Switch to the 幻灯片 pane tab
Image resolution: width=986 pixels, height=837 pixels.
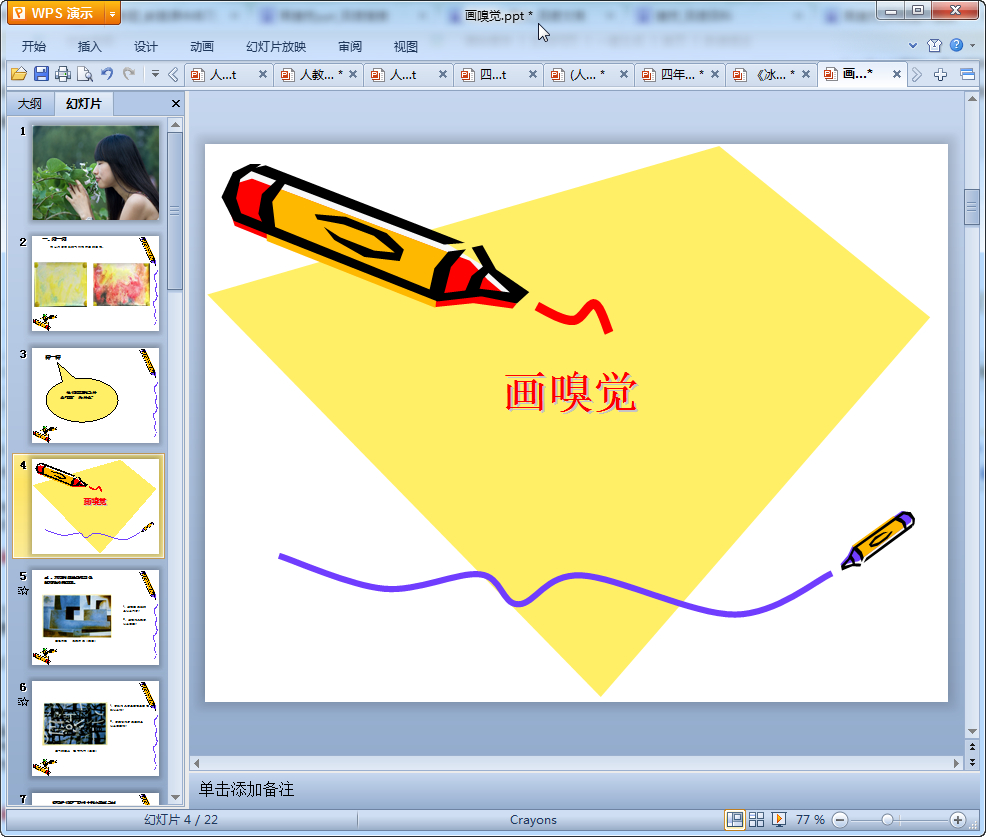[84, 104]
